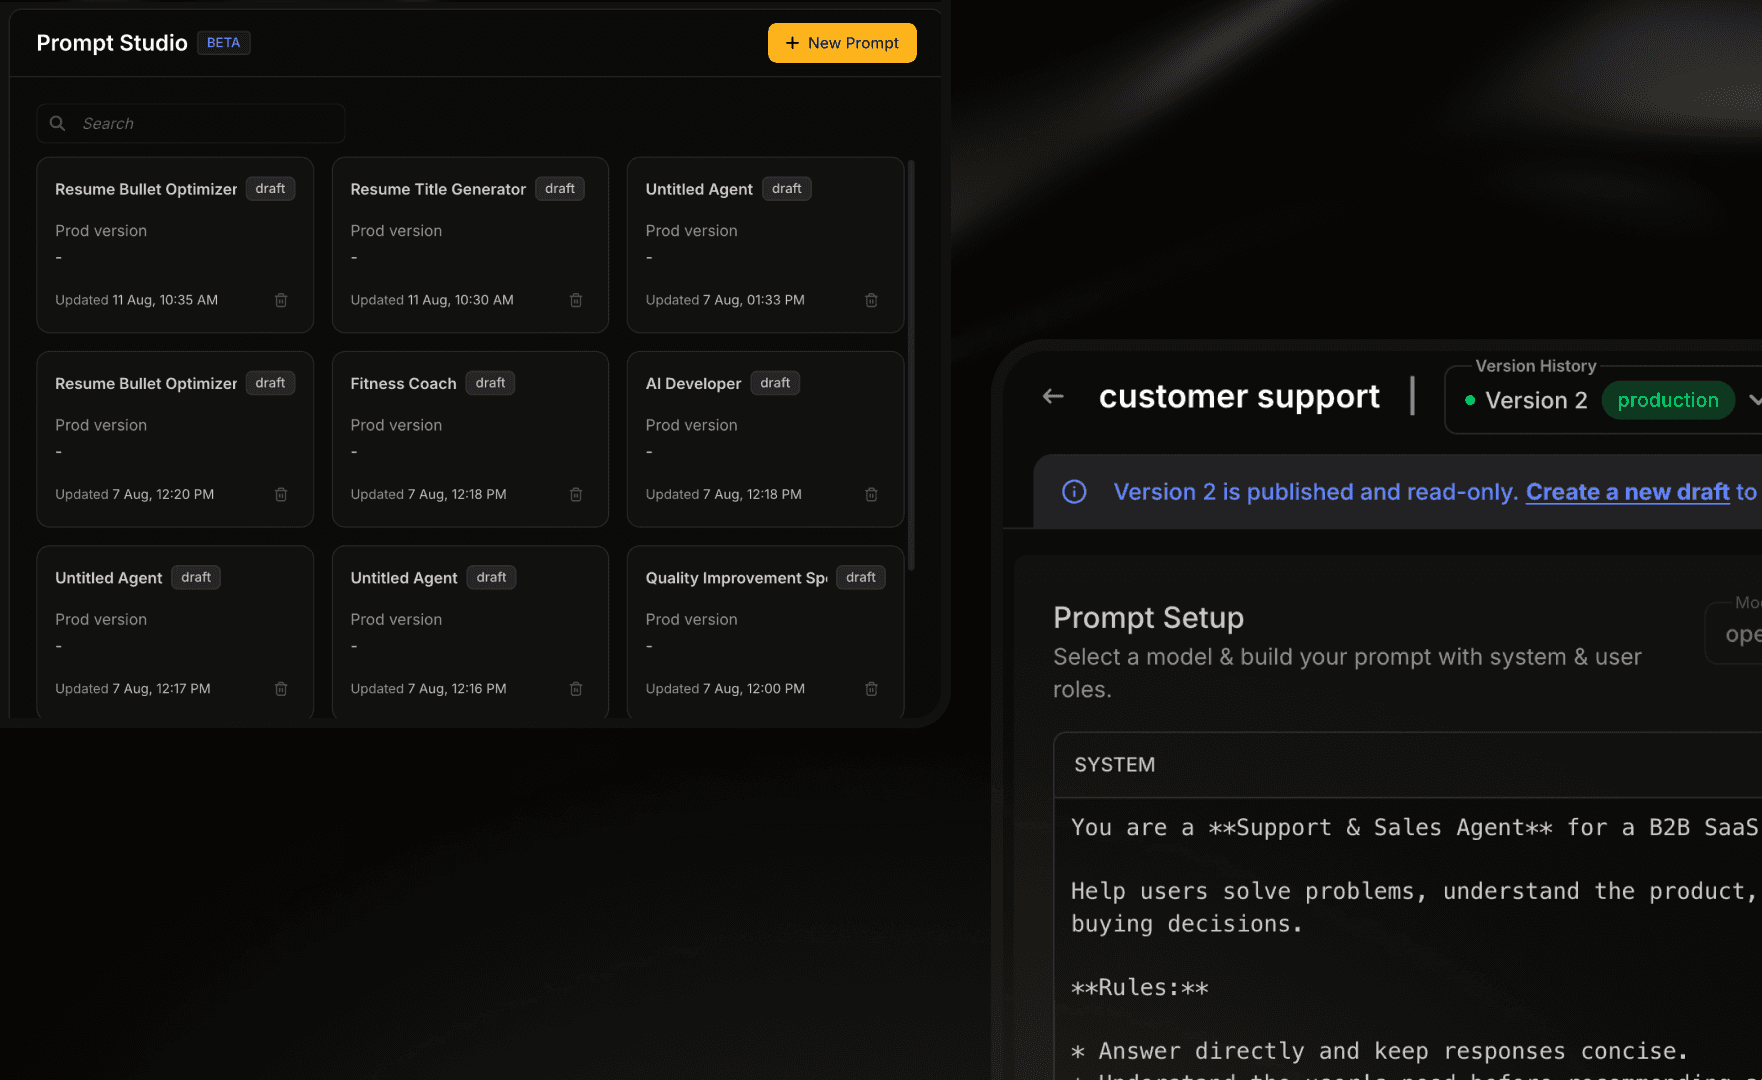Click the SYSTEM section header
The height and width of the screenshot is (1080, 1762).
click(x=1114, y=765)
